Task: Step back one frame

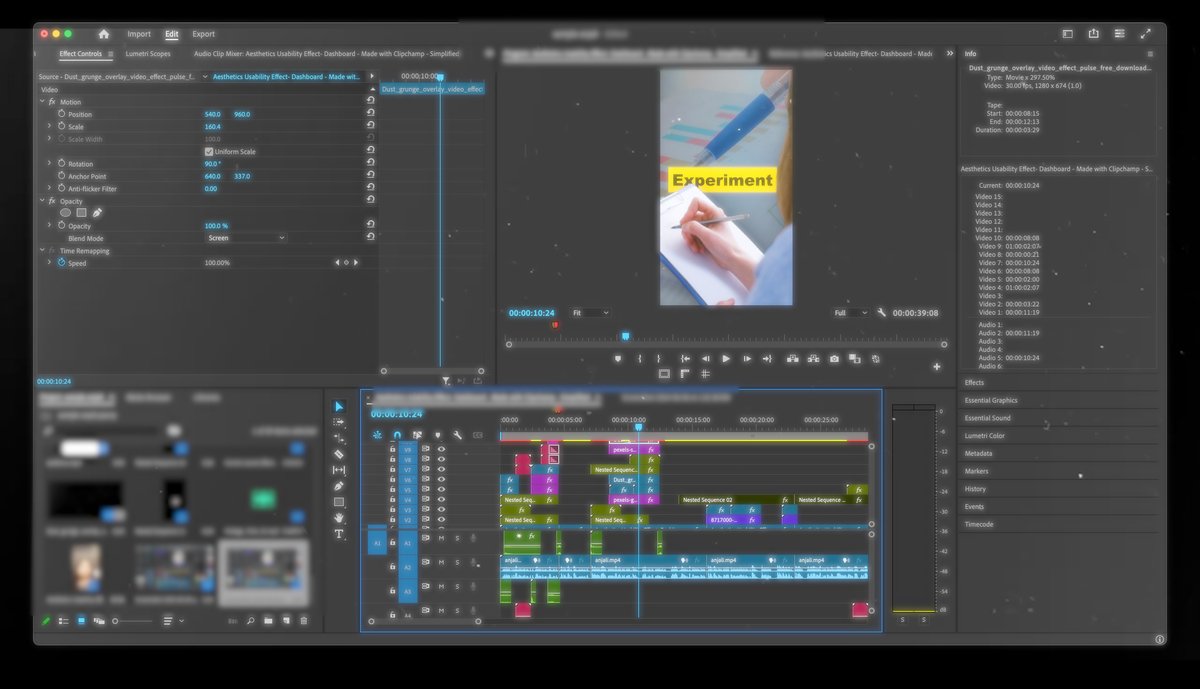Action: 706,358
